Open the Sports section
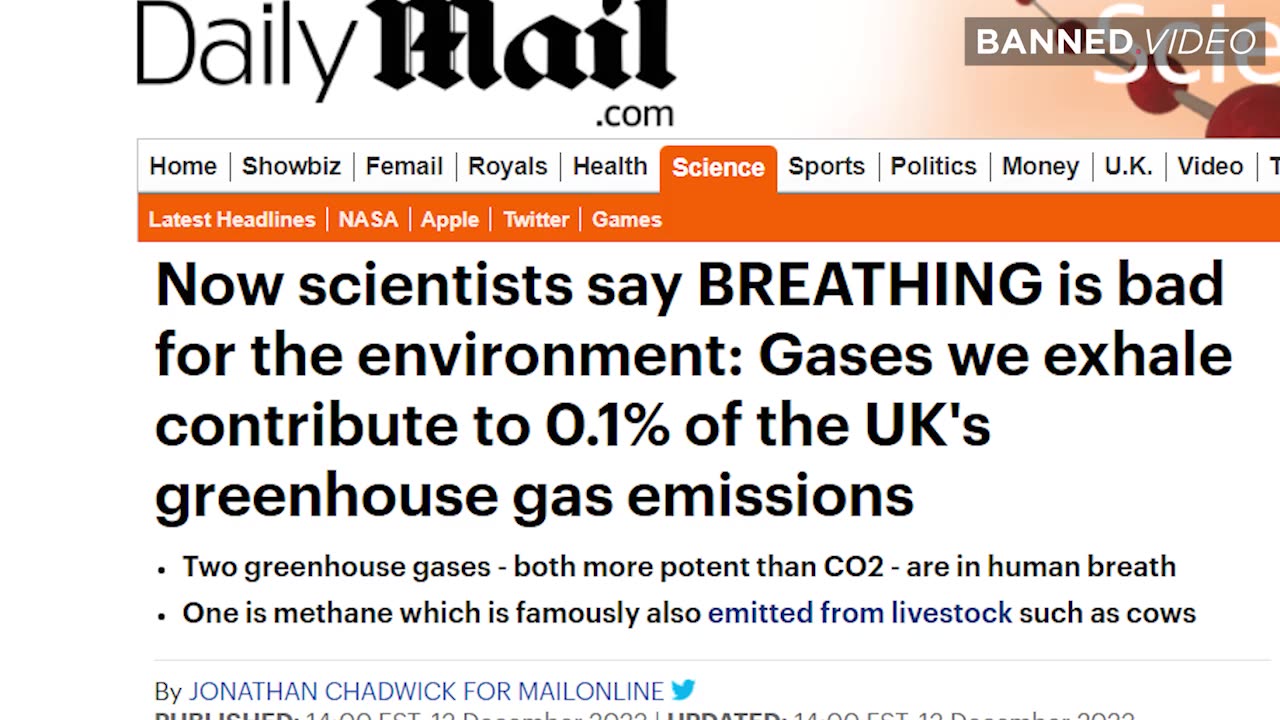 826,166
